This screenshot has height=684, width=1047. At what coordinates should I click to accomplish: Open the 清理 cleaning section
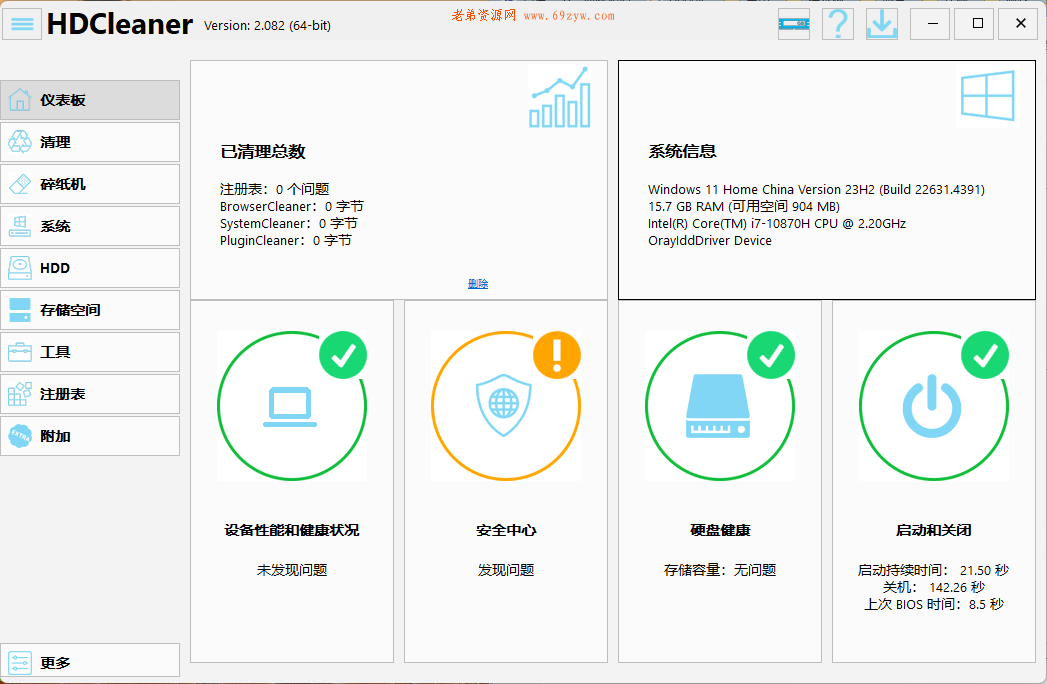tap(90, 142)
